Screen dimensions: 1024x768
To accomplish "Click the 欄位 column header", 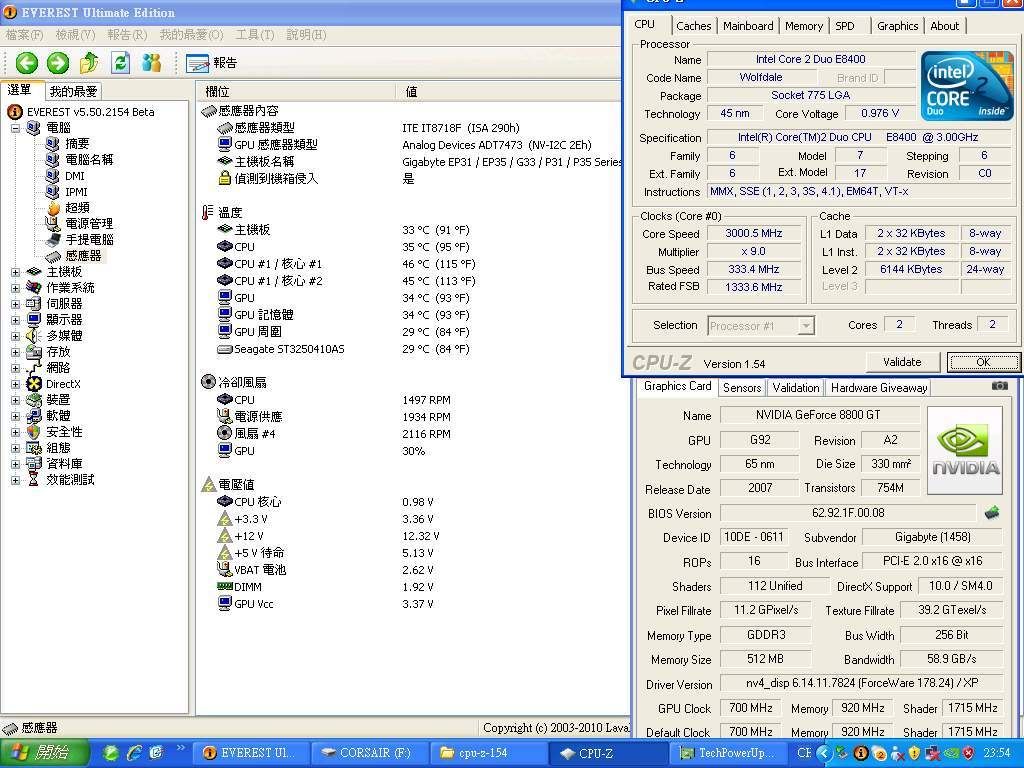I will tap(295, 91).
